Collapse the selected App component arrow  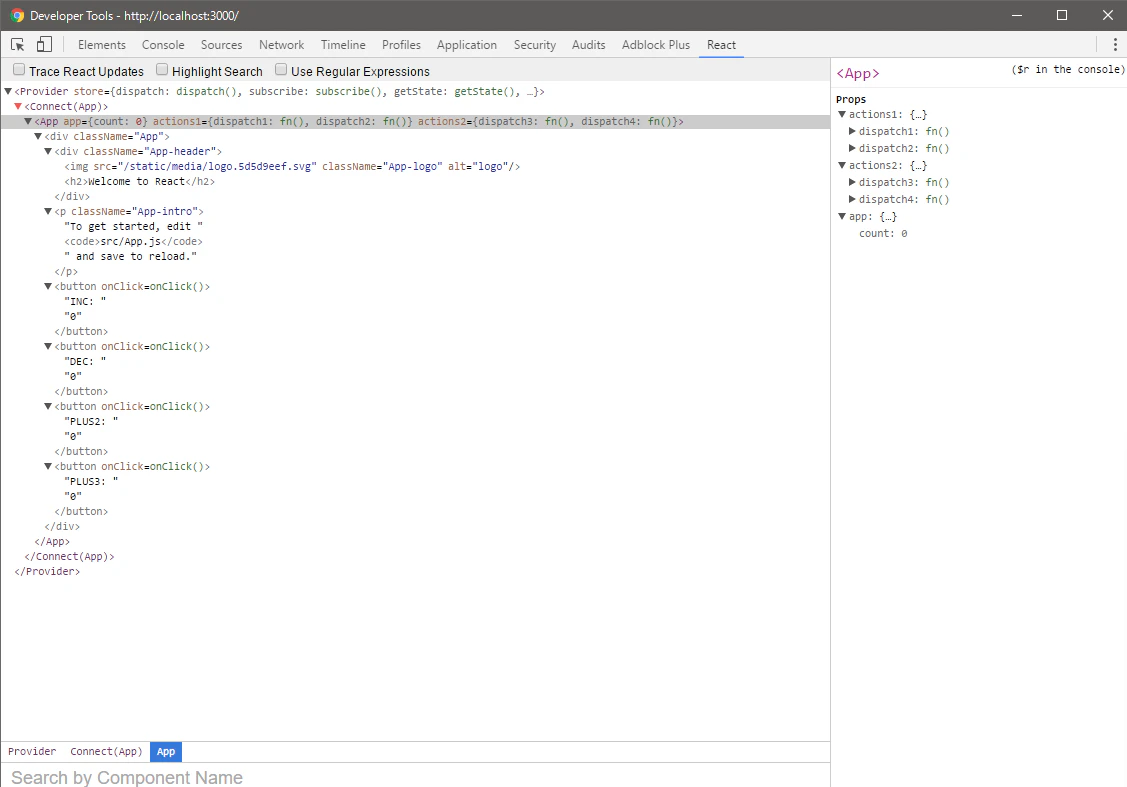pos(29,121)
